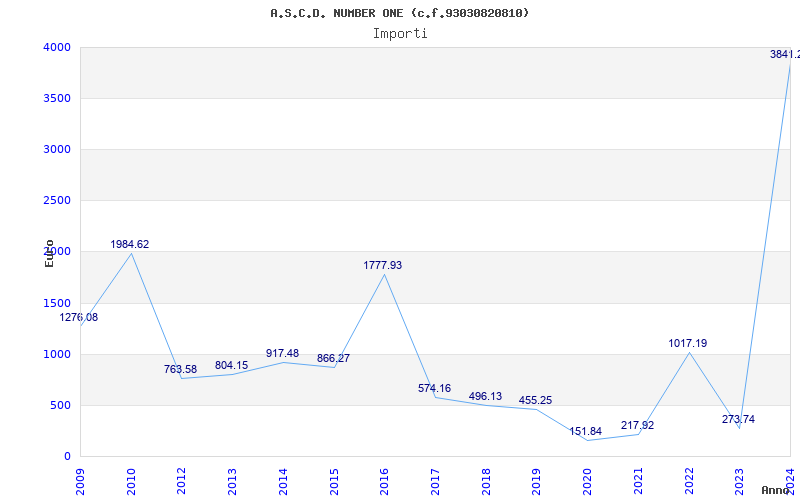Select the 455.25 data label
The width and height of the screenshot is (800, 500).
coord(535,401)
